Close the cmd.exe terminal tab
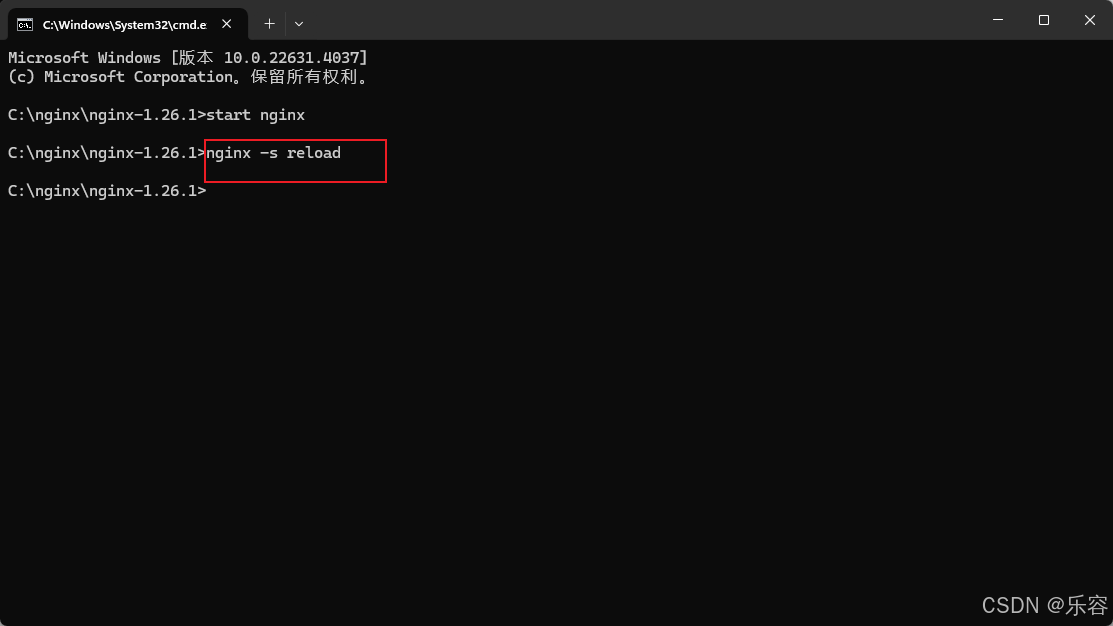The image size is (1113, 626). tap(226, 24)
